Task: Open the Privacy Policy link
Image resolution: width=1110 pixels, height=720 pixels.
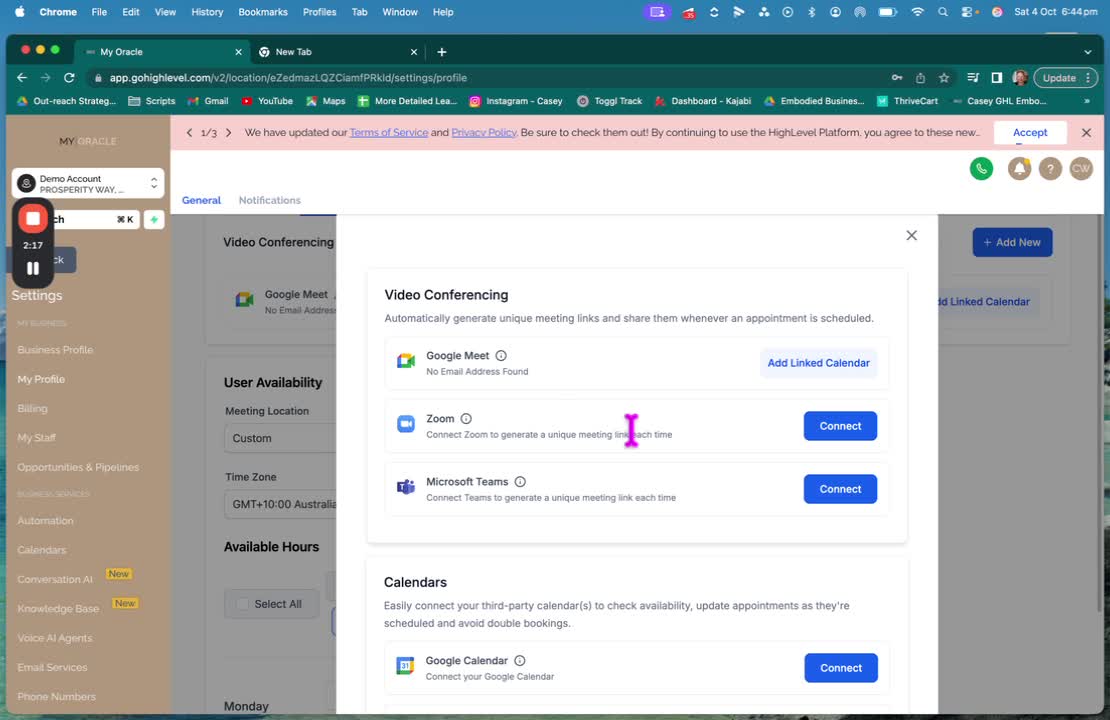Action: coord(484,132)
